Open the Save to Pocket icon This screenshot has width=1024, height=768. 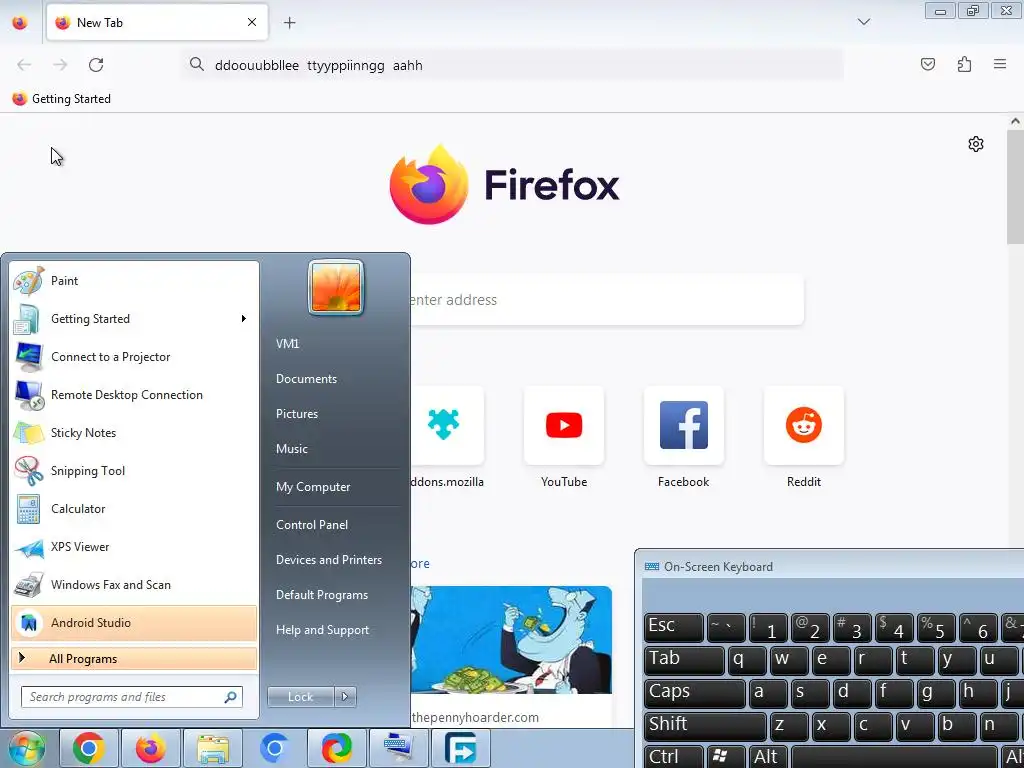(x=928, y=64)
